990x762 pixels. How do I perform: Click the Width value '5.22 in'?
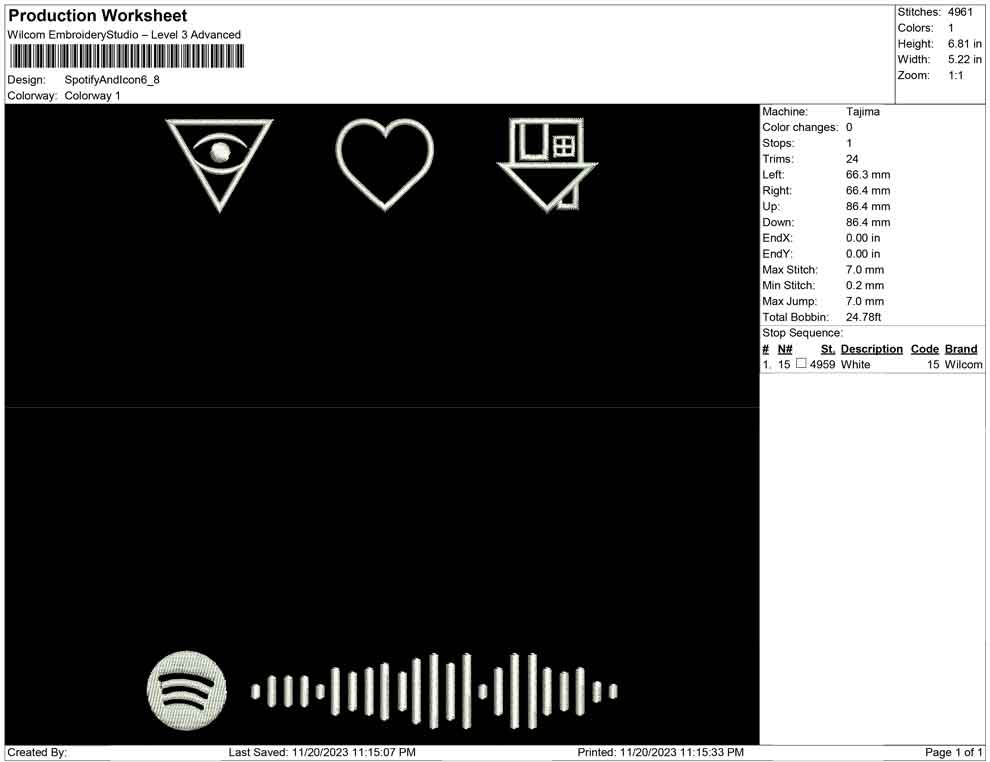pyautogui.click(x=965, y=59)
